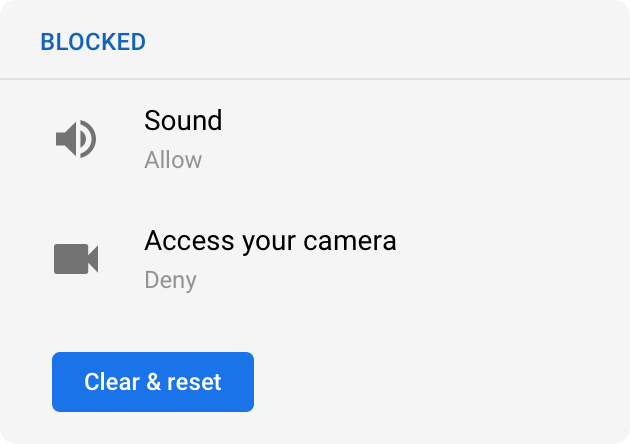This screenshot has width=630, height=444.
Task: Change camera permission from Deny
Action: tap(170, 280)
